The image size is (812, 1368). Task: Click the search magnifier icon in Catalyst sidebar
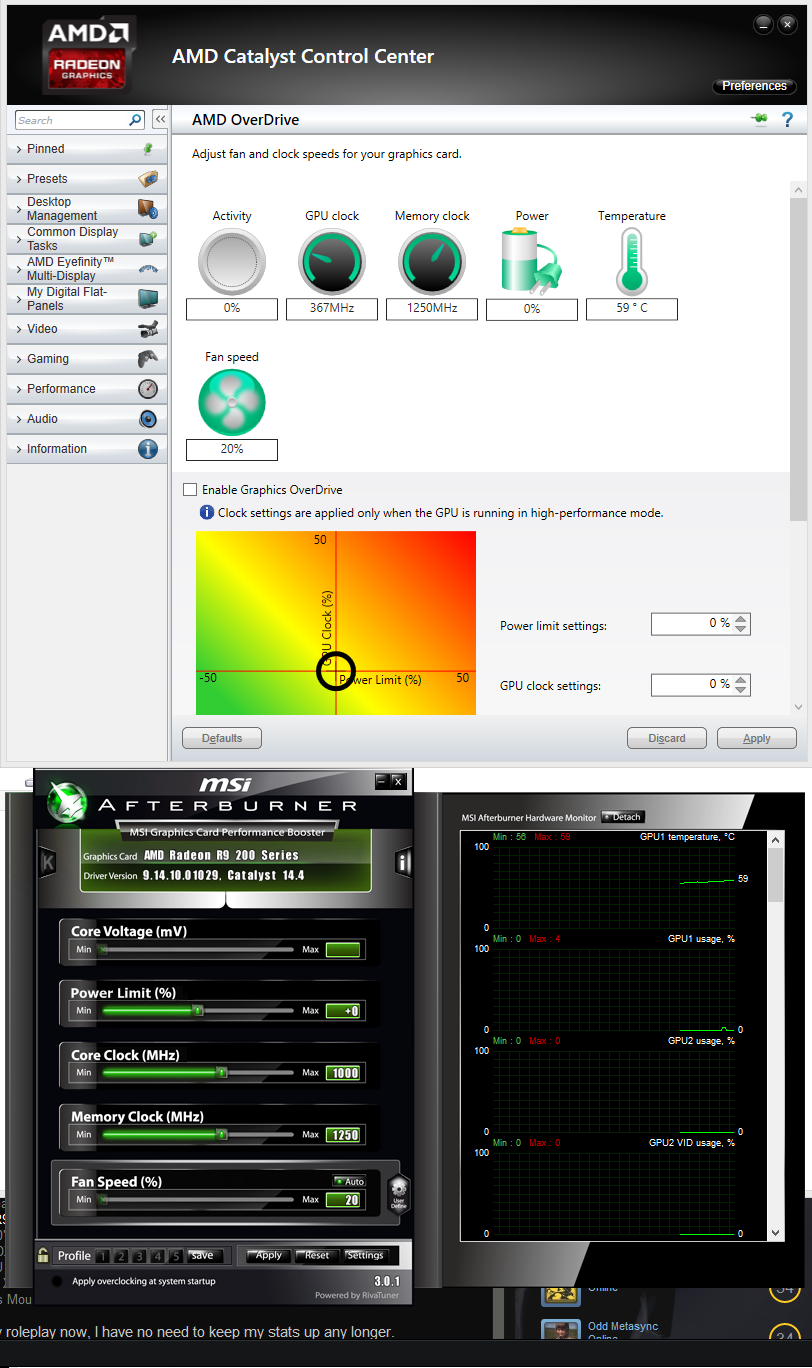coord(136,120)
